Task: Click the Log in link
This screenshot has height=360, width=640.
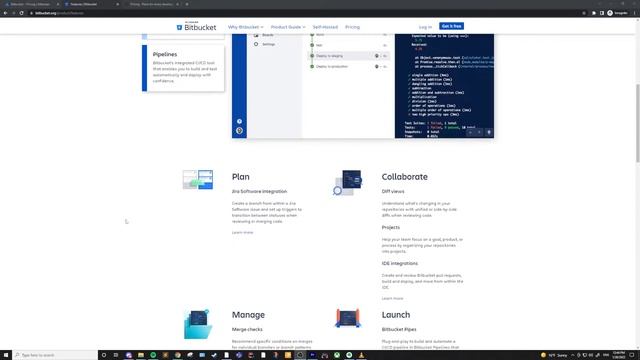Action: (425, 27)
